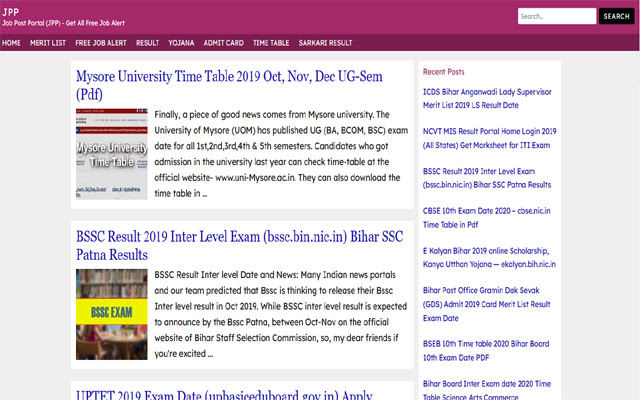
Task: Click the SEARCH button
Action: [x=616, y=16]
